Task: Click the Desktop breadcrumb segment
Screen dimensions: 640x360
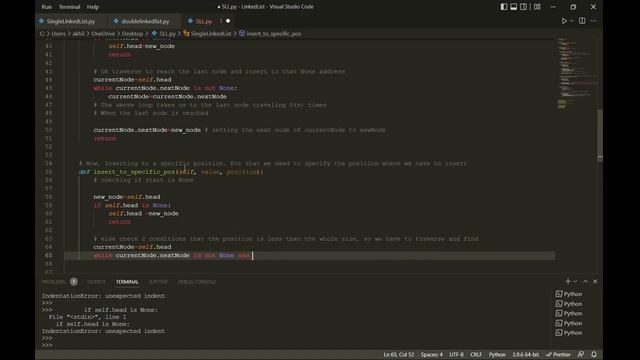Action: pyautogui.click(x=133, y=34)
